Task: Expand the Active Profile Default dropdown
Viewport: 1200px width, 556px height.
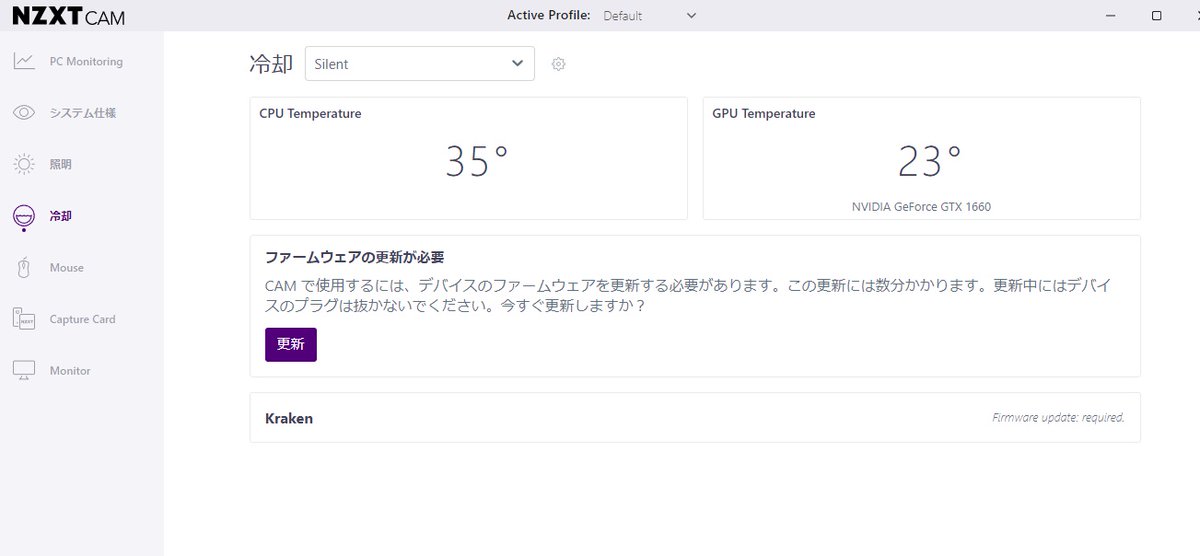Action: tap(651, 15)
